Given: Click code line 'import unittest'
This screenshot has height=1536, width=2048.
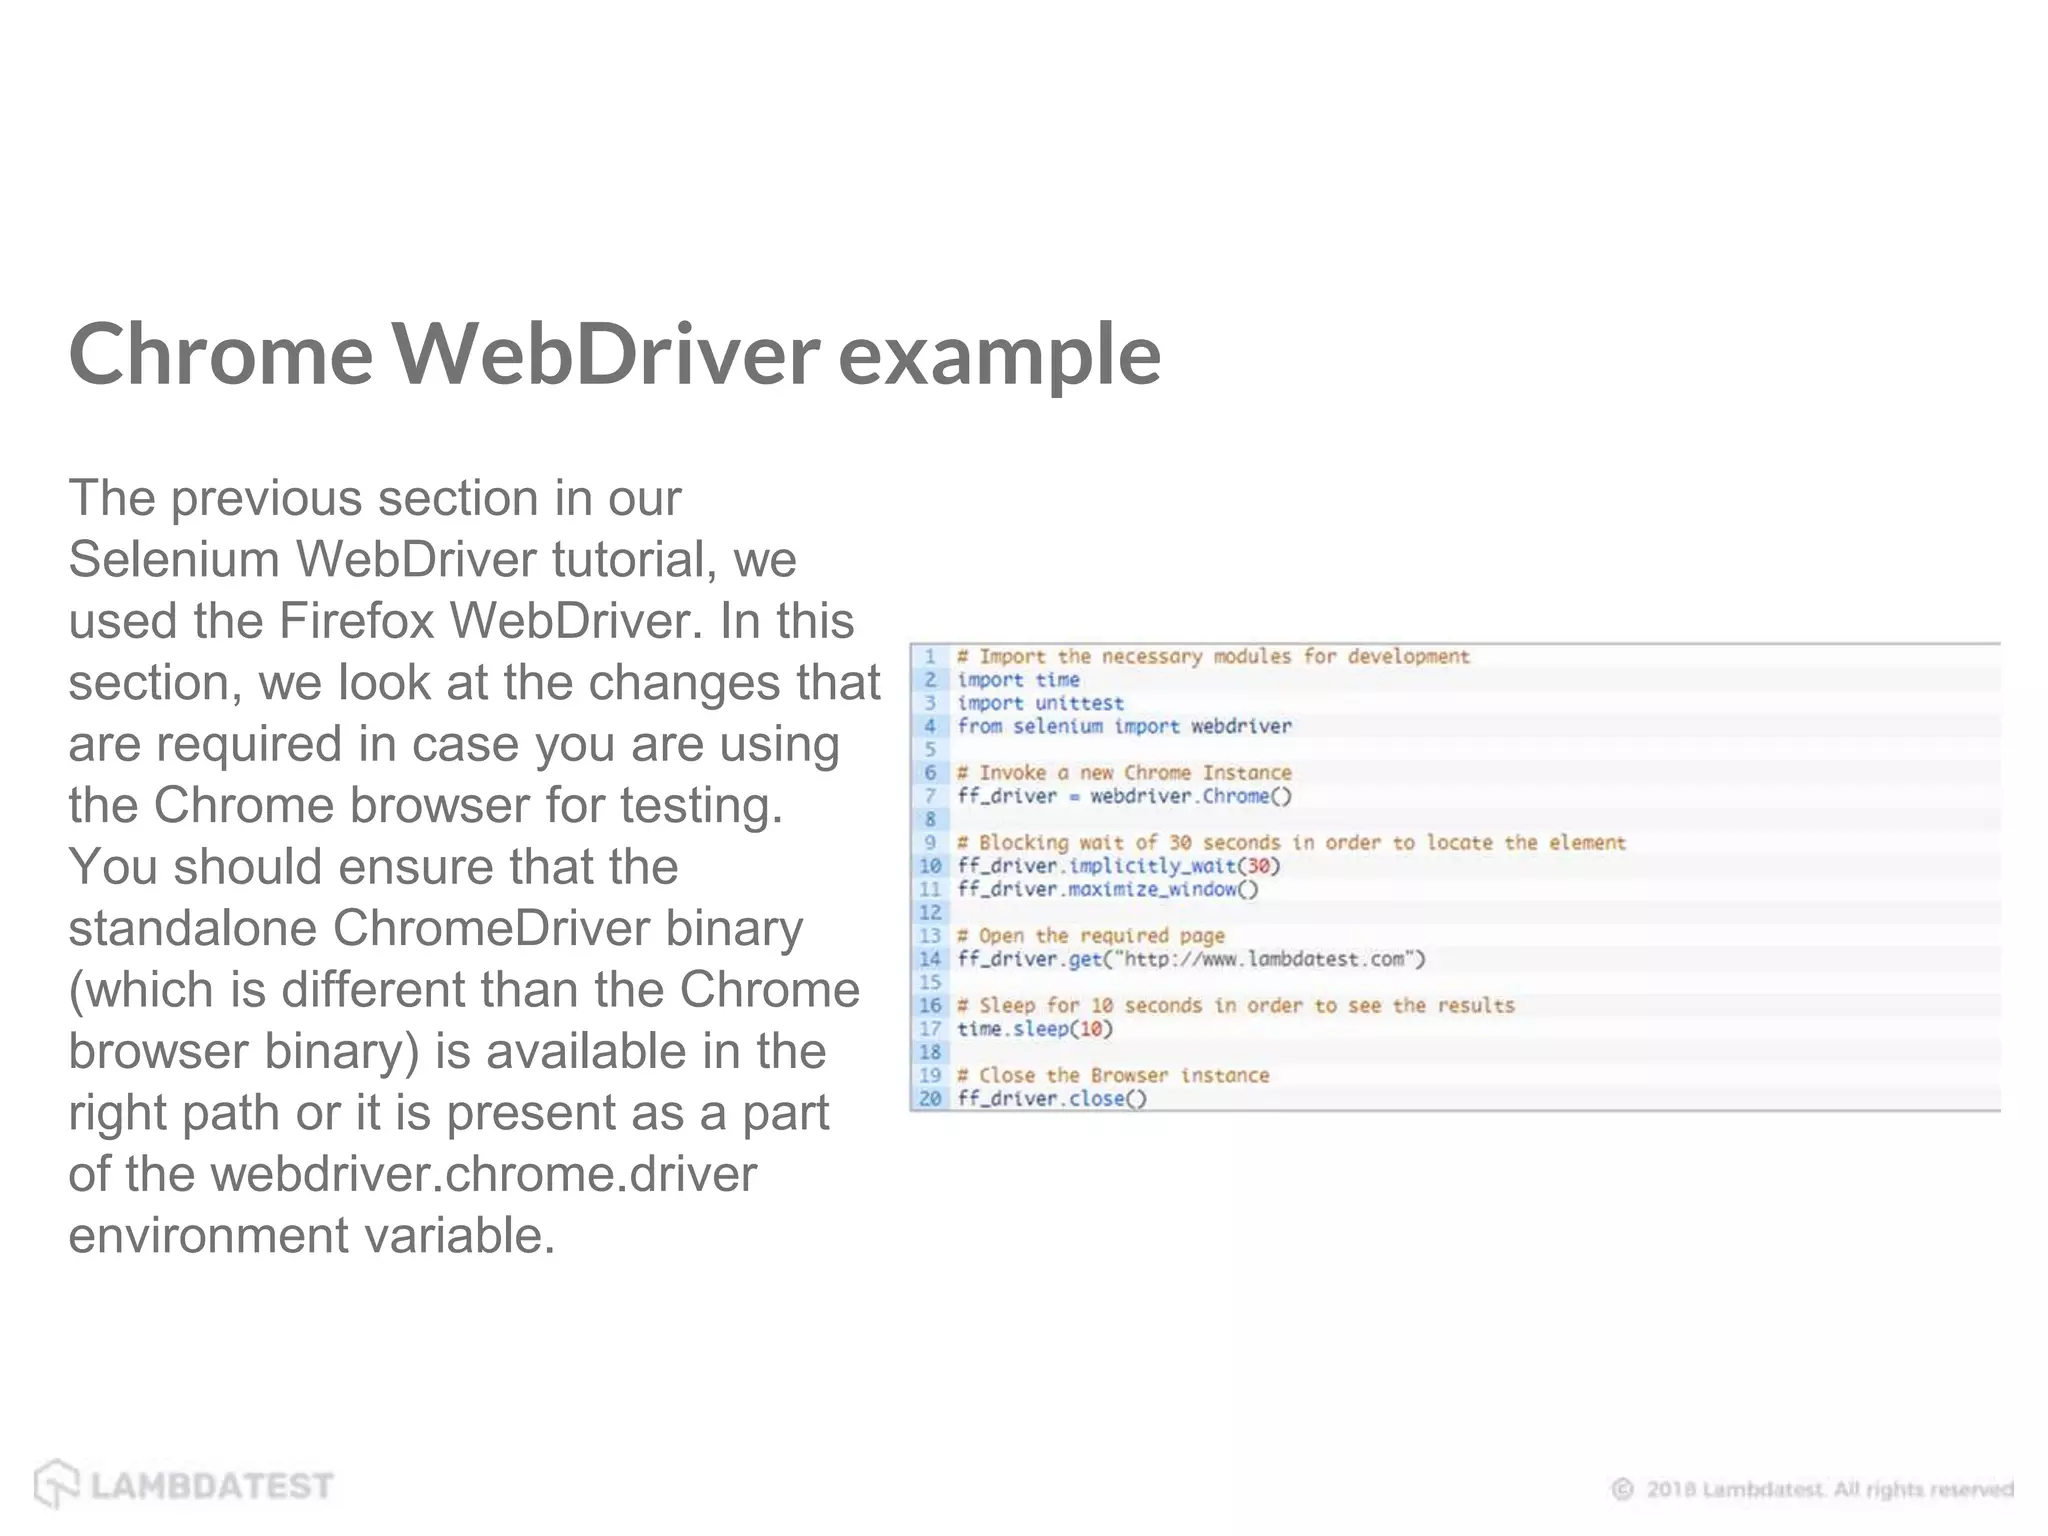Looking at the screenshot, I should [1040, 703].
